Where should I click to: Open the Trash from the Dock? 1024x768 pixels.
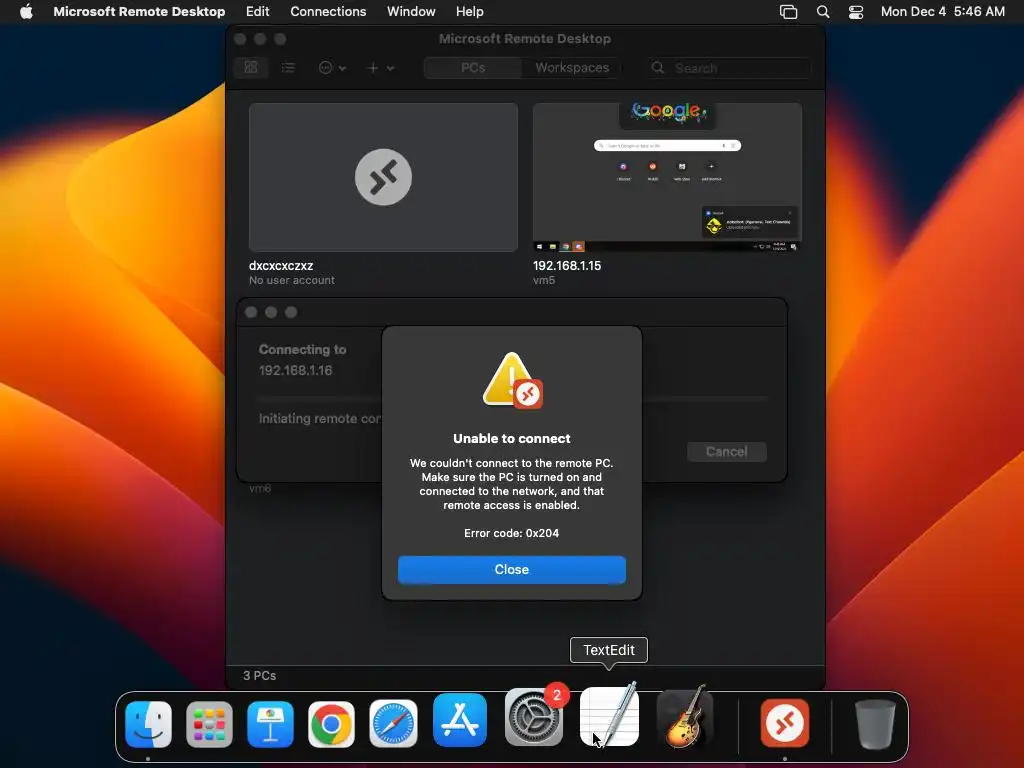875,724
